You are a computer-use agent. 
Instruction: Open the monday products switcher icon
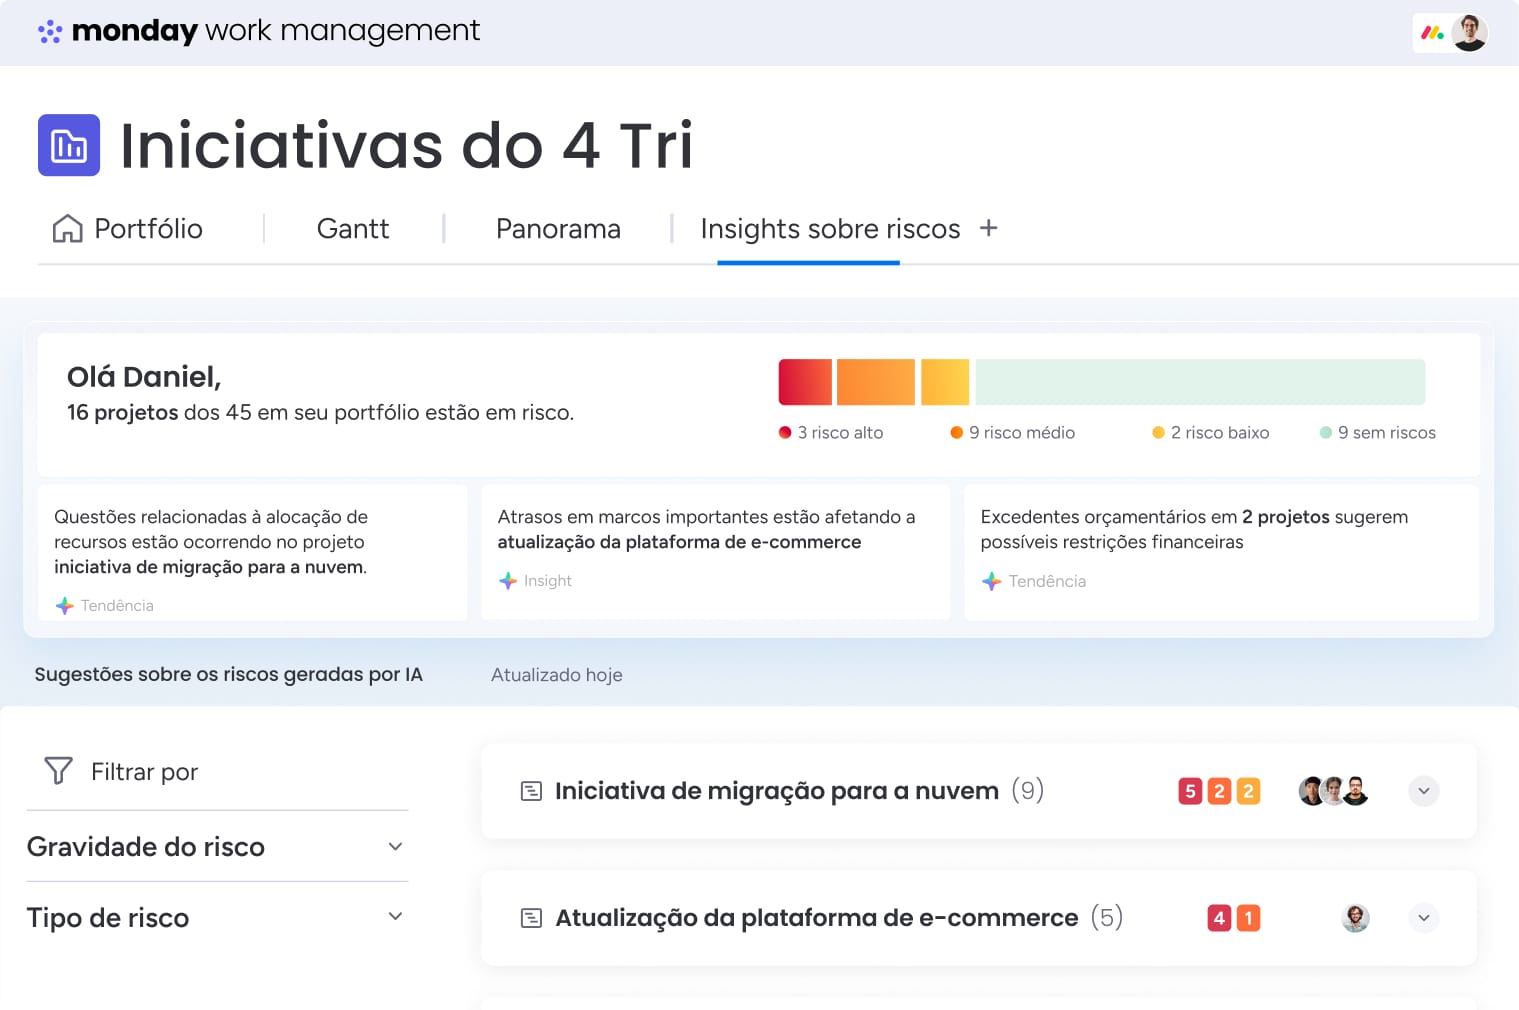(1432, 33)
